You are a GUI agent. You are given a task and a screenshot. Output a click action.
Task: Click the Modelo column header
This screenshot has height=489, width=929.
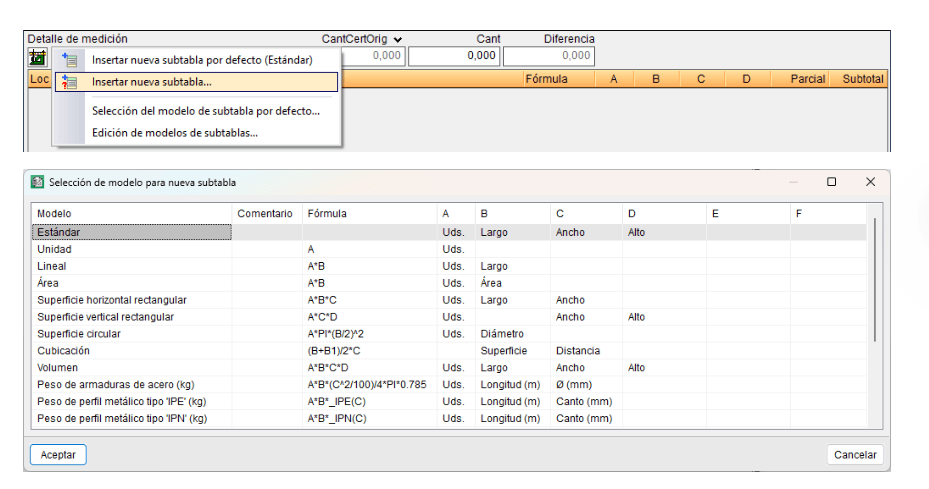pos(132,213)
